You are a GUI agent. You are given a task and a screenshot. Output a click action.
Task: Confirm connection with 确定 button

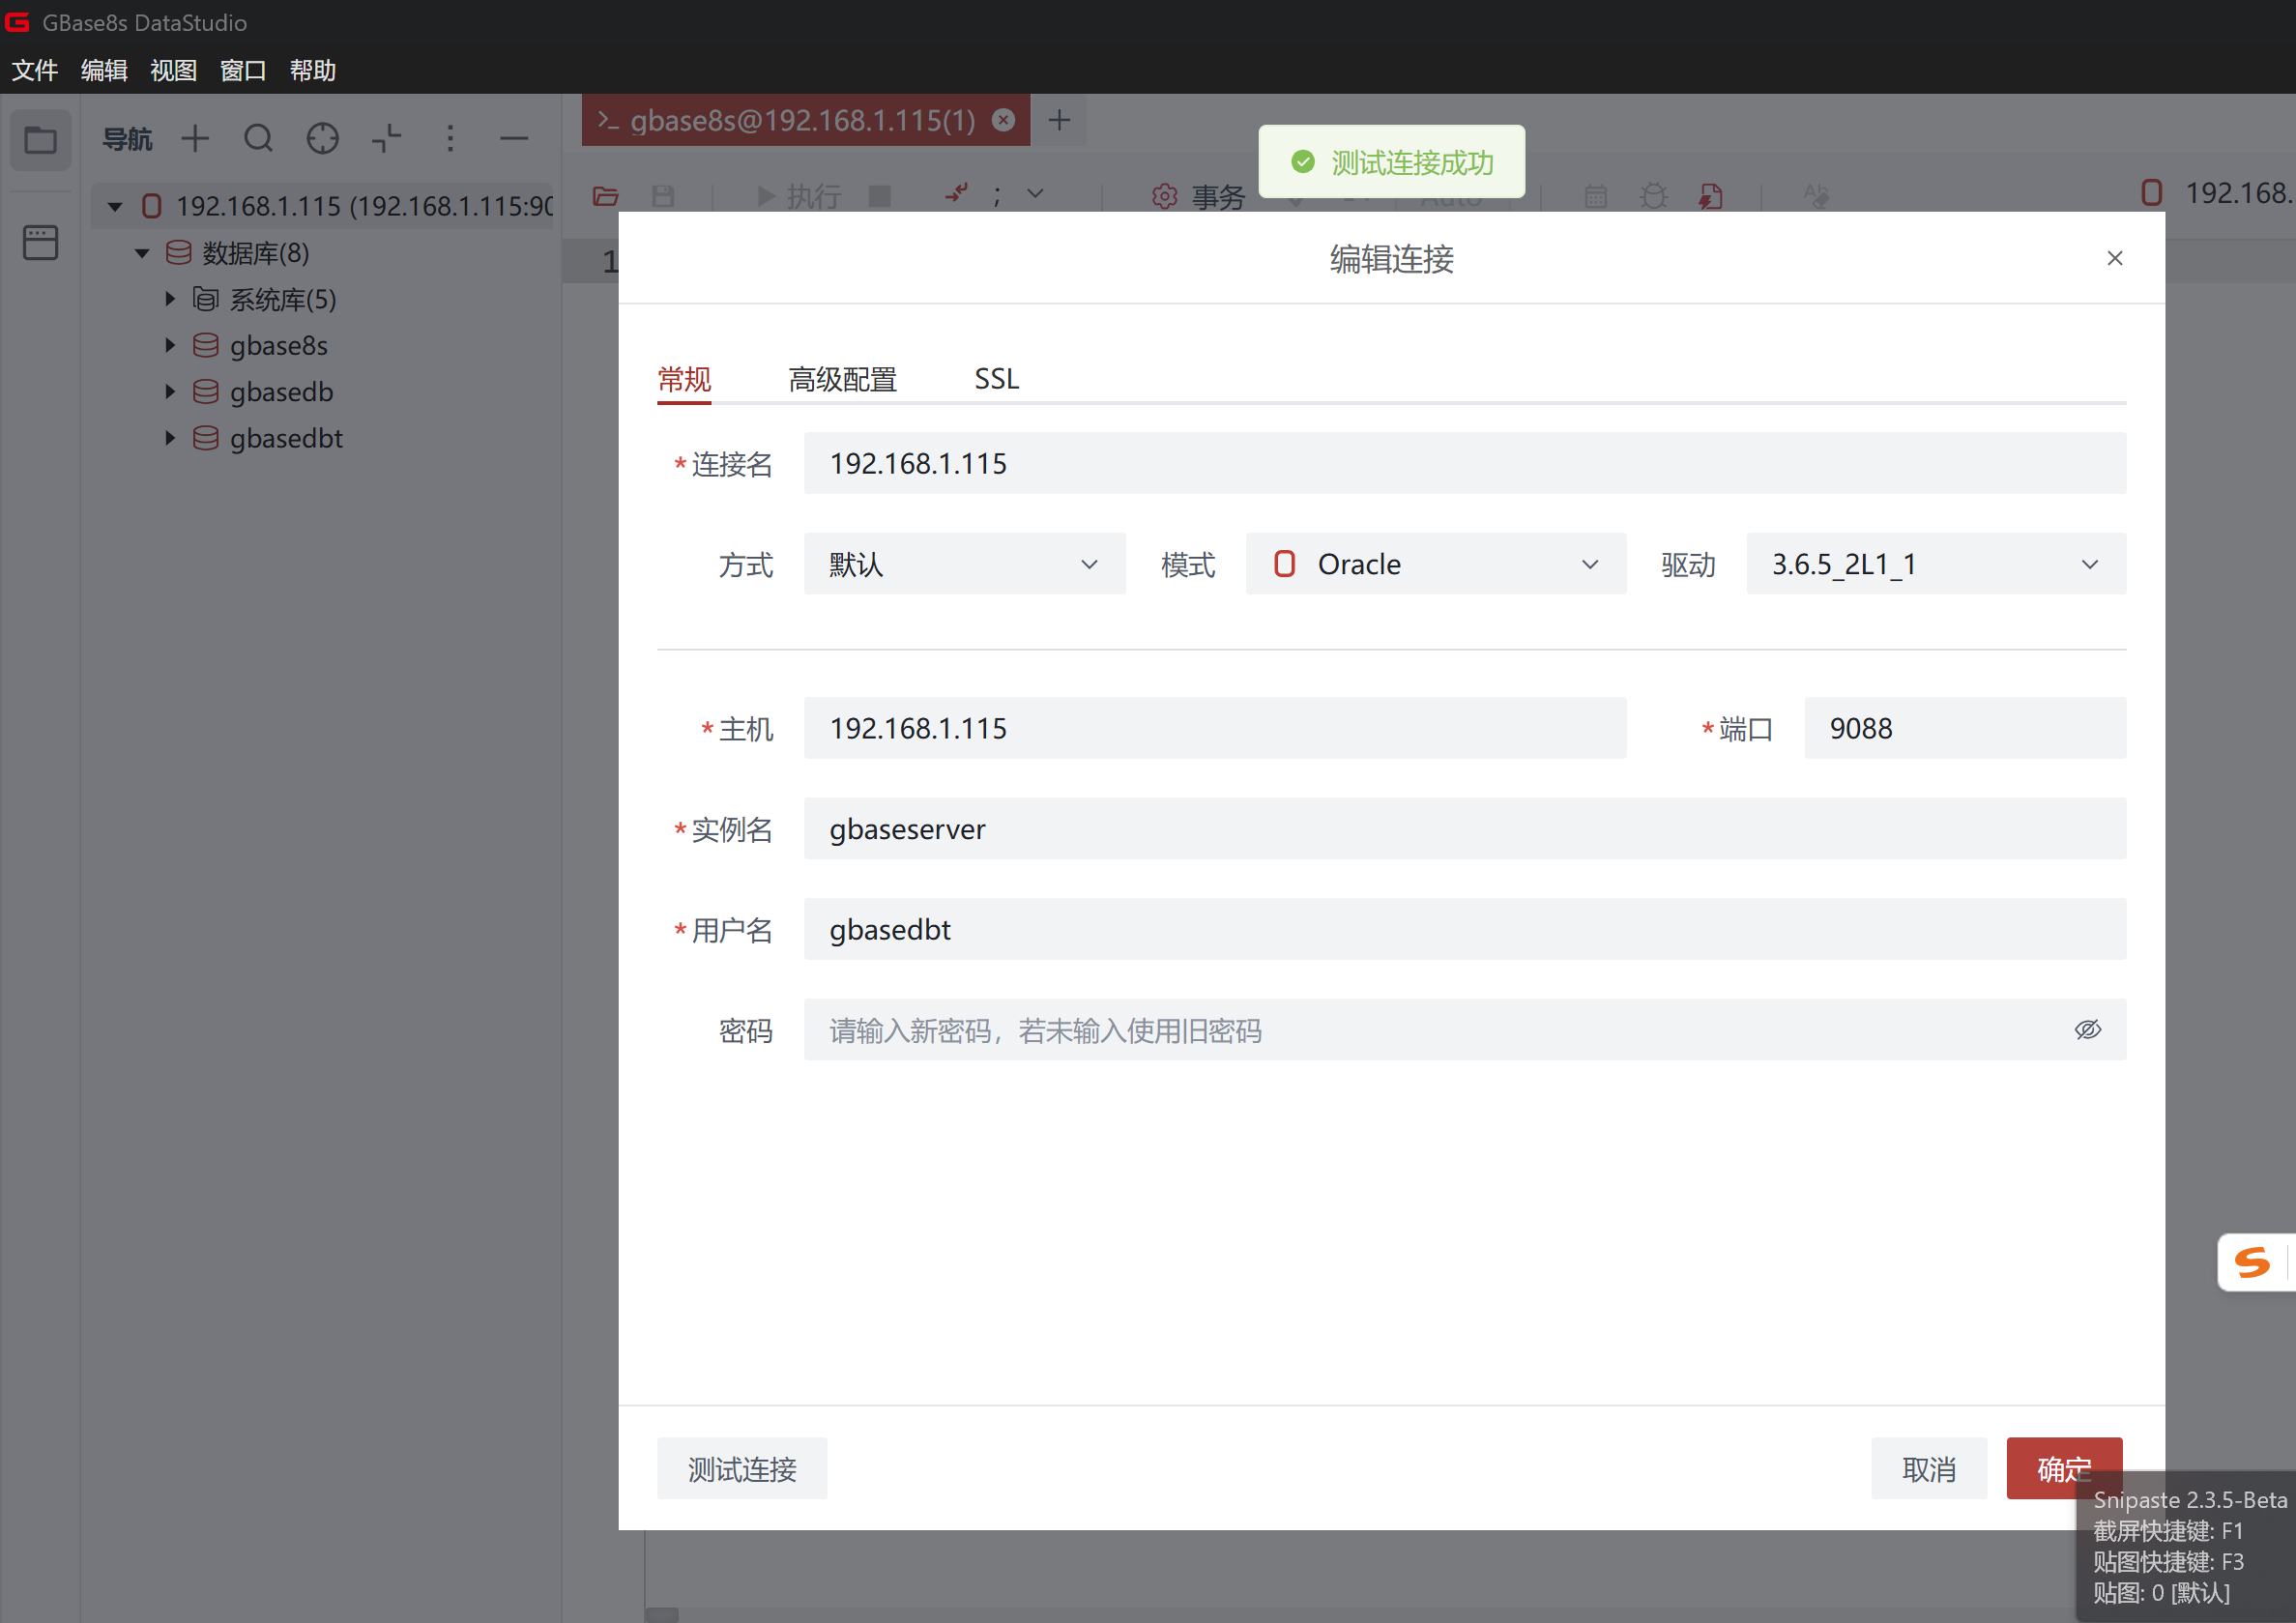(x=2064, y=1468)
